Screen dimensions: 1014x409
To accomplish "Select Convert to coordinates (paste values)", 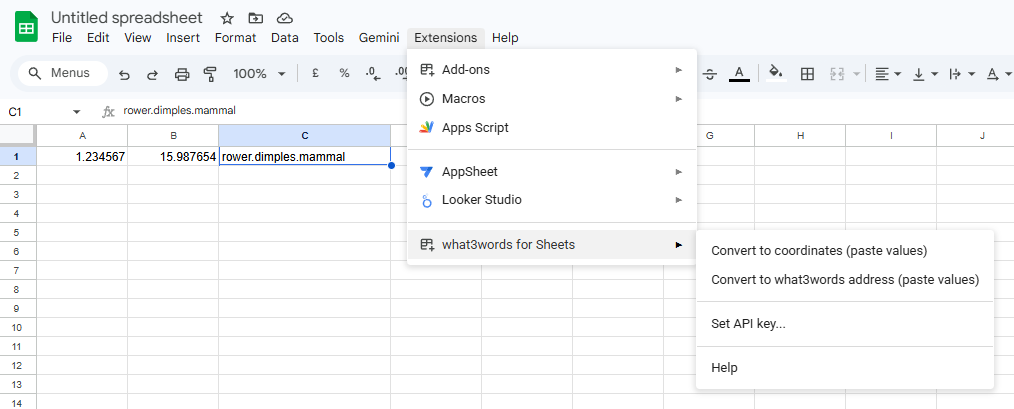I will pyautogui.click(x=819, y=250).
